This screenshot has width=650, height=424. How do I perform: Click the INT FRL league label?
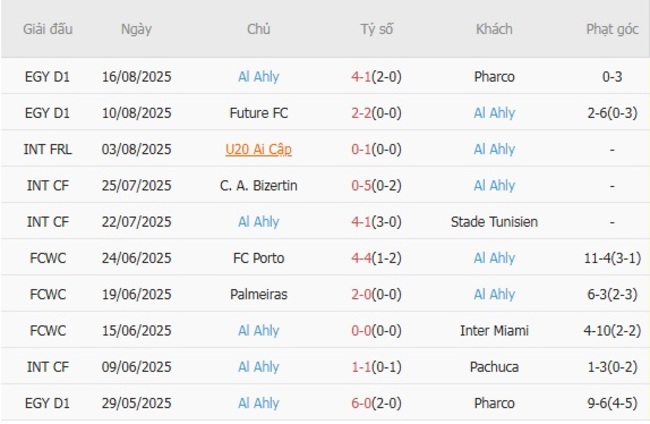49,149
